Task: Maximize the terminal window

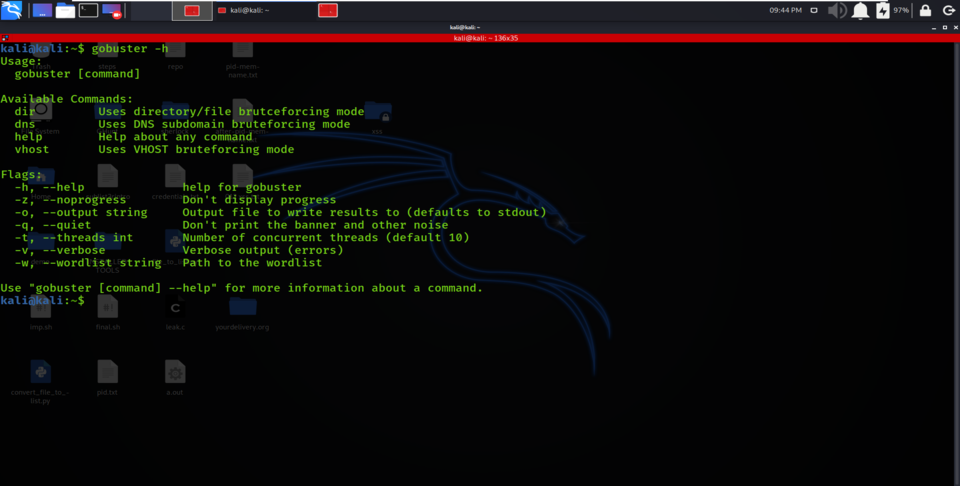Action: (945, 28)
